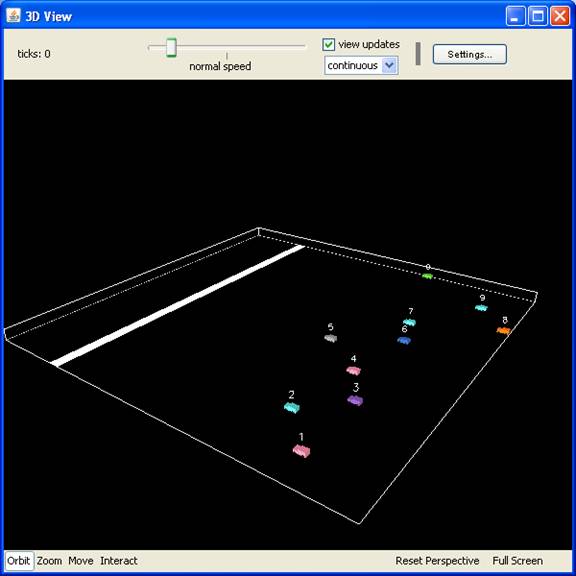This screenshot has width=576, height=576.
Task: Click the pink car labeled 1
Action: [x=301, y=450]
